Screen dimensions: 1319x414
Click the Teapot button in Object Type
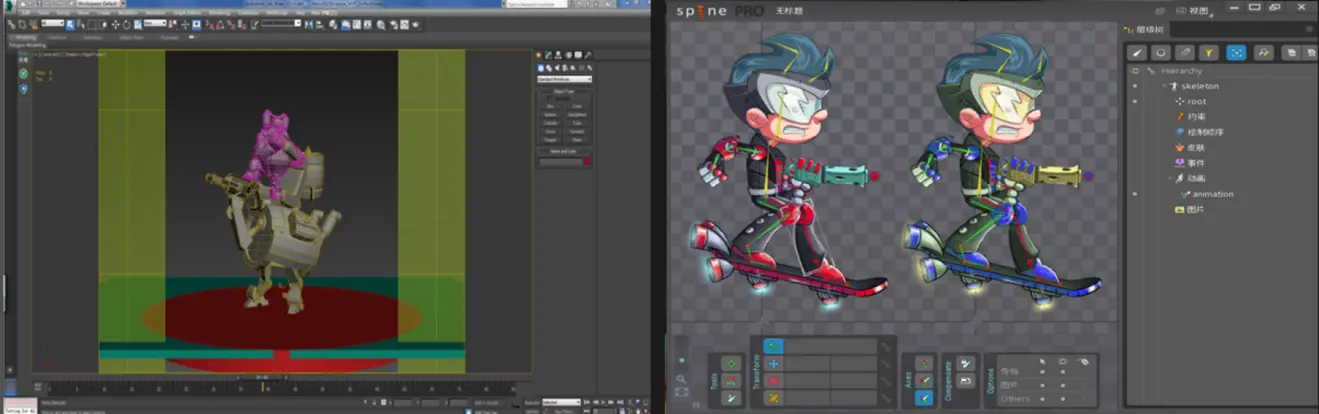[549, 140]
